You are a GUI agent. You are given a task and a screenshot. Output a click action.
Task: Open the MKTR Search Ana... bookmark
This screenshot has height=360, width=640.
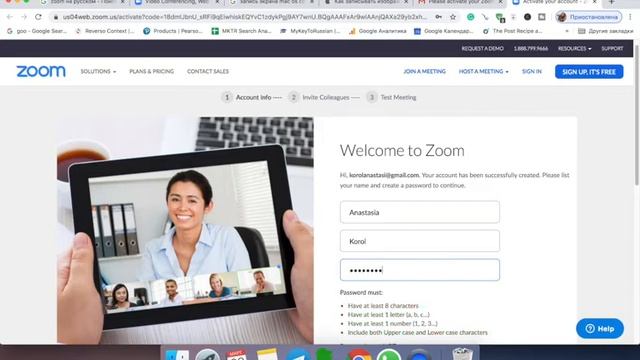click(242, 31)
